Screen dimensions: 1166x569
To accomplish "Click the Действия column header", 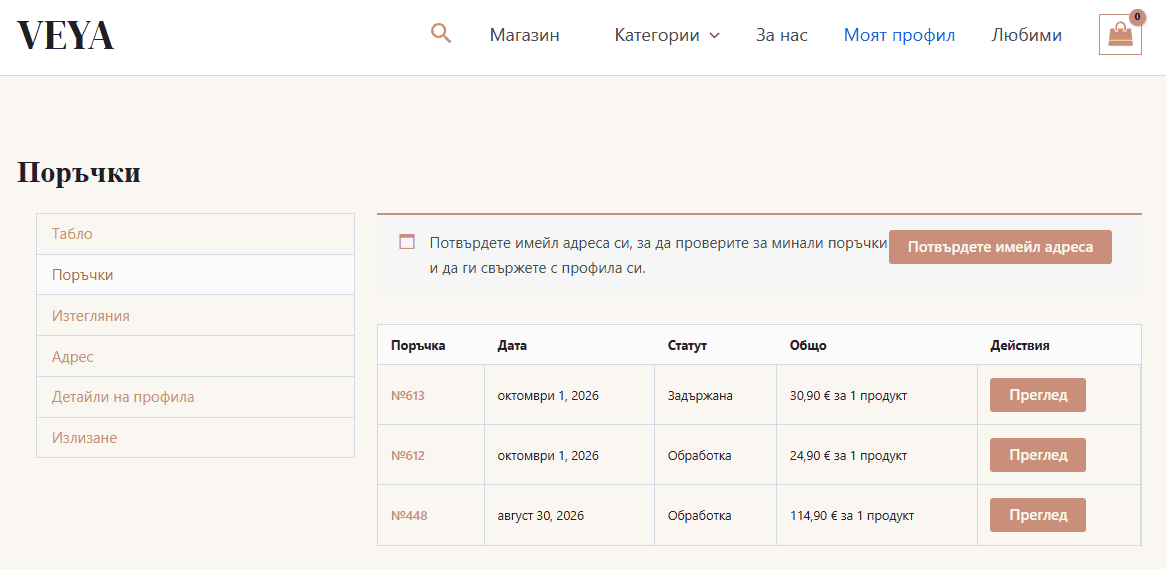I will point(1020,345).
